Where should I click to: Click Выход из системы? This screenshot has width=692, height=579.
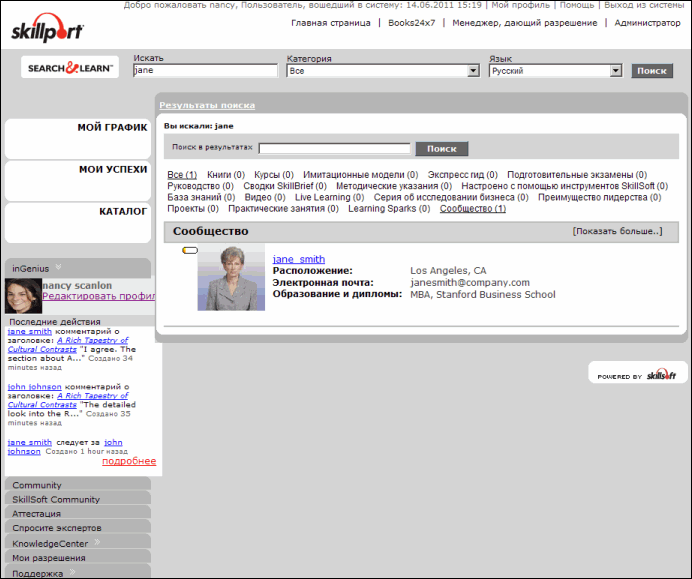tap(644, 5)
